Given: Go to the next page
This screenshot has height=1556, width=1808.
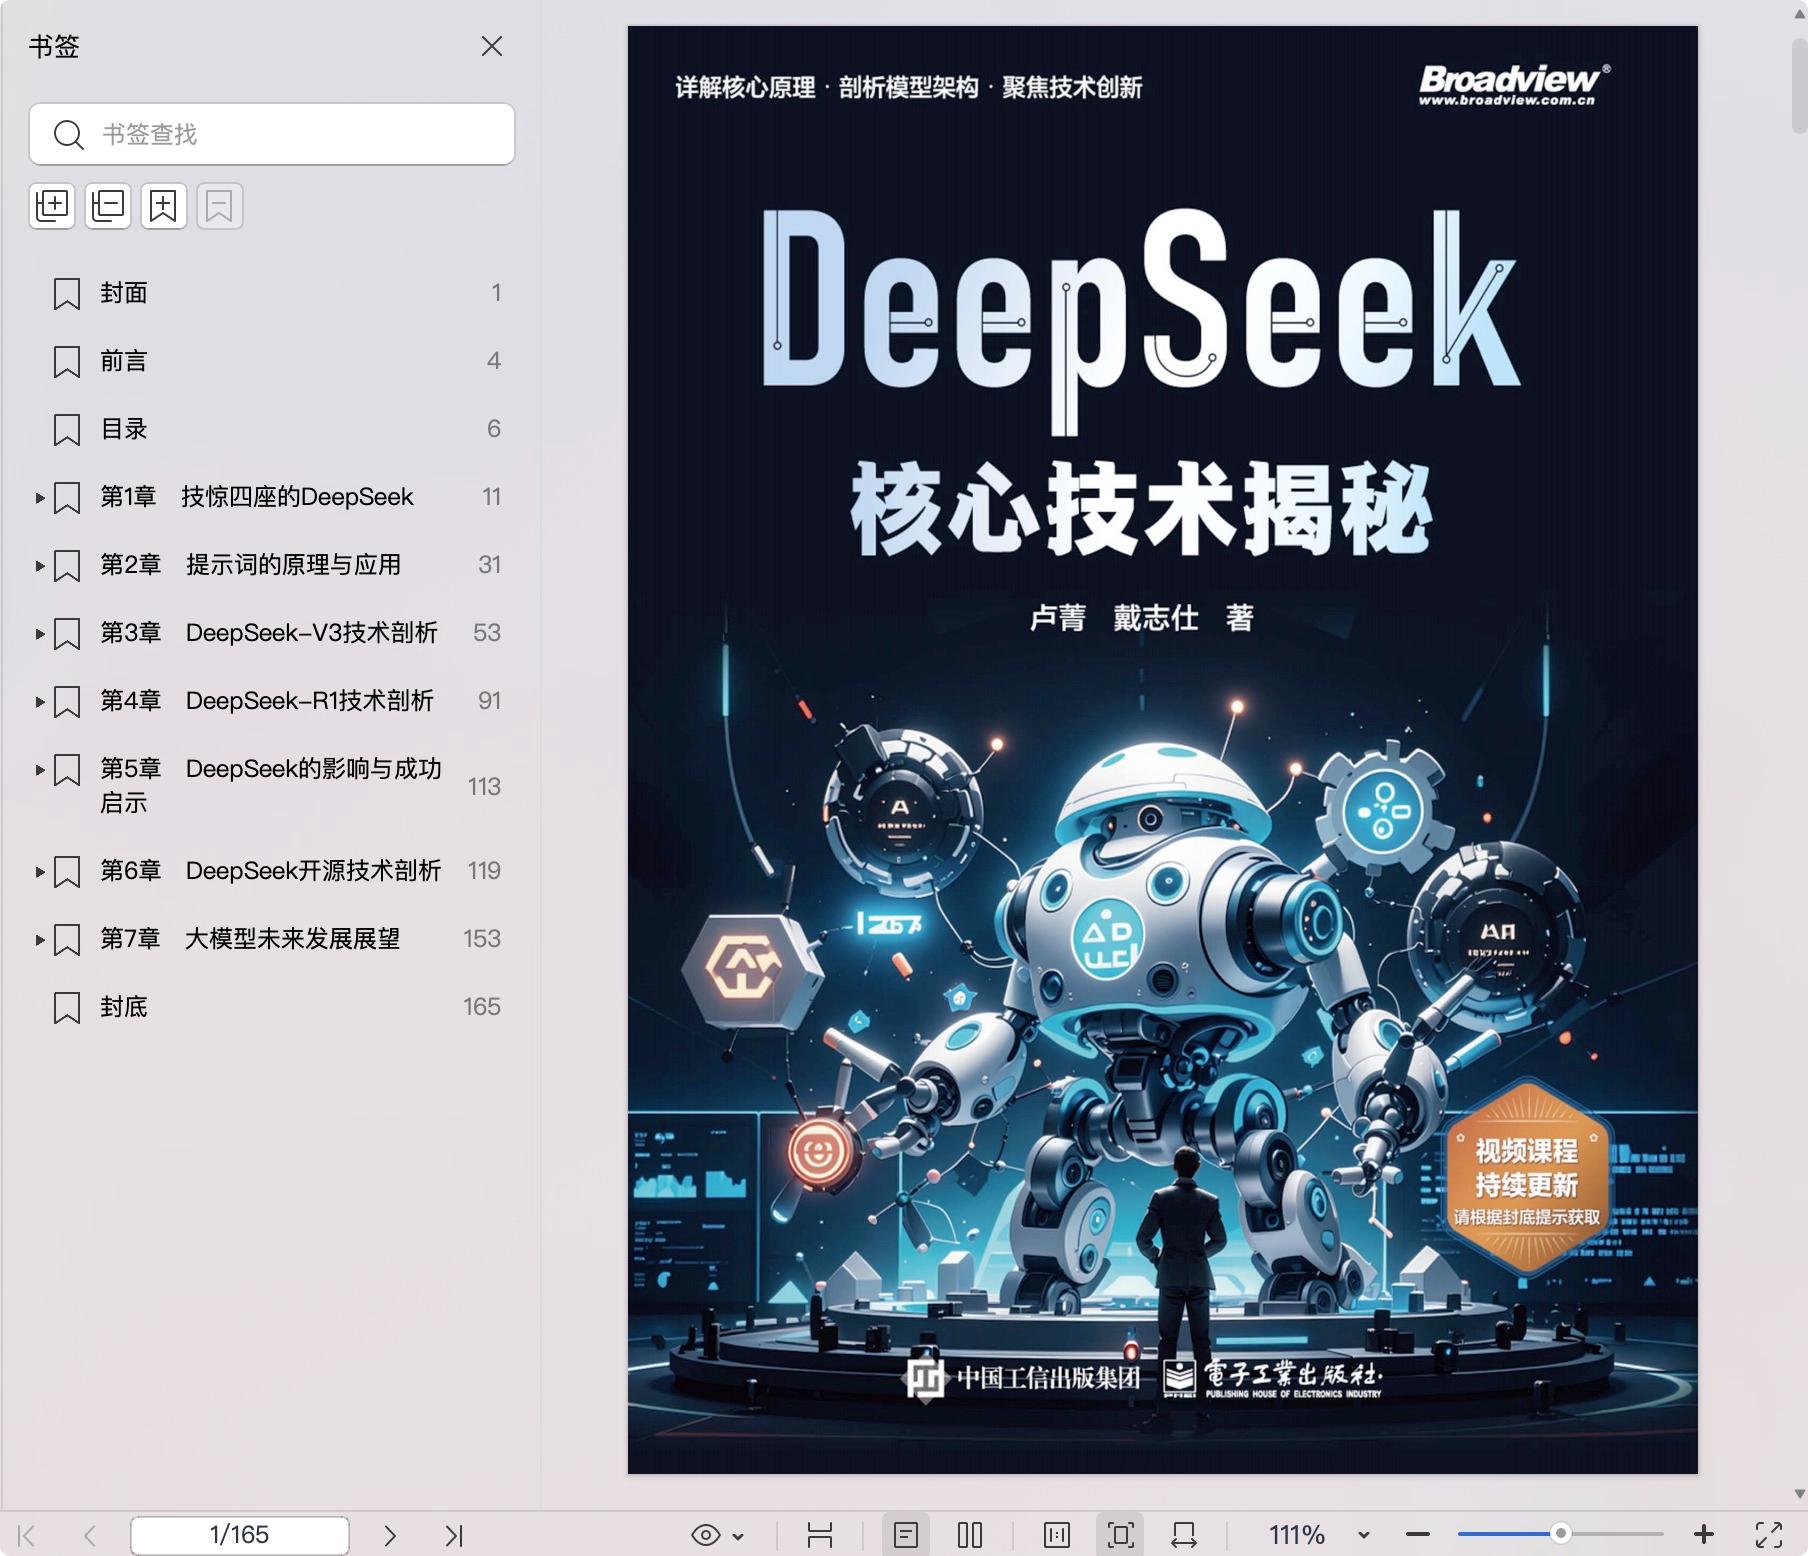Looking at the screenshot, I should (x=390, y=1535).
